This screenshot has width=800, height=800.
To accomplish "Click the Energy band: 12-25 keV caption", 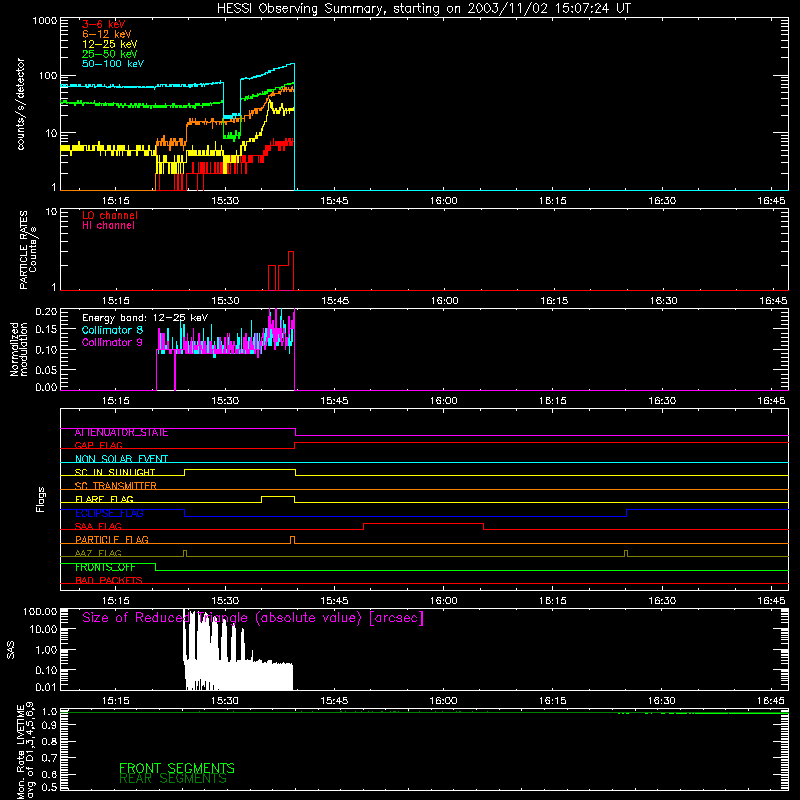I will (145, 318).
